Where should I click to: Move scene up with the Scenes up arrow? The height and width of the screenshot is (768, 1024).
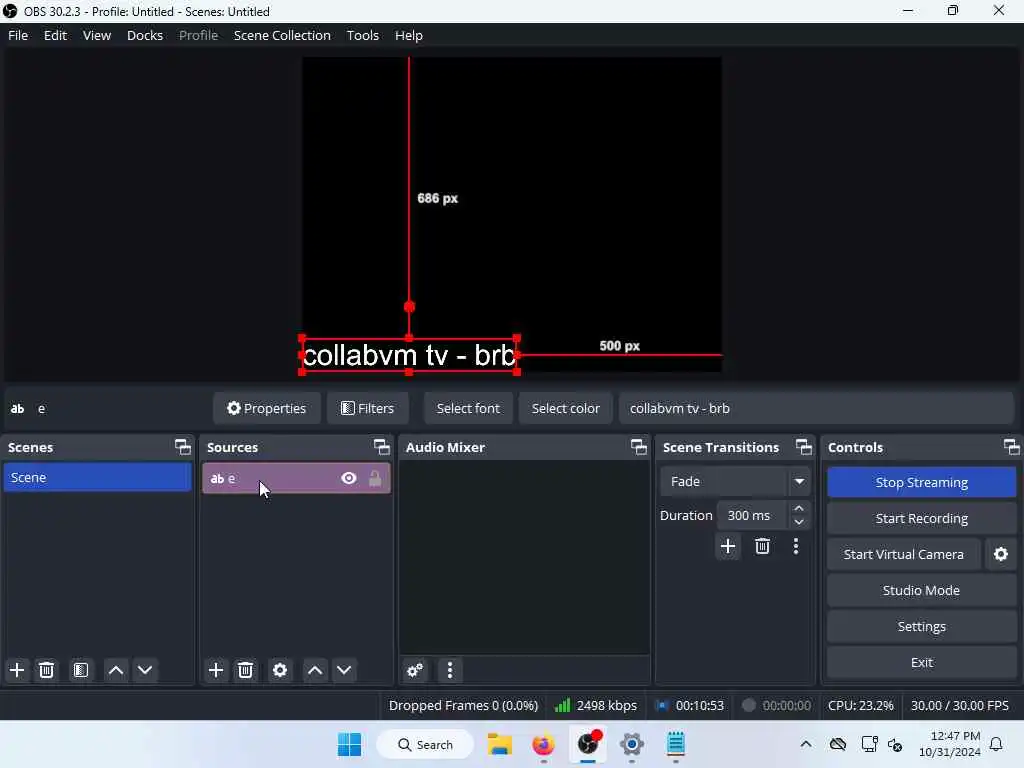point(116,670)
